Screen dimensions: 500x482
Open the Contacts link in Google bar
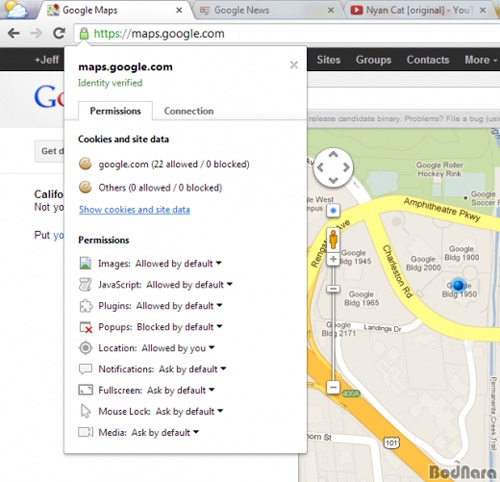(x=428, y=60)
